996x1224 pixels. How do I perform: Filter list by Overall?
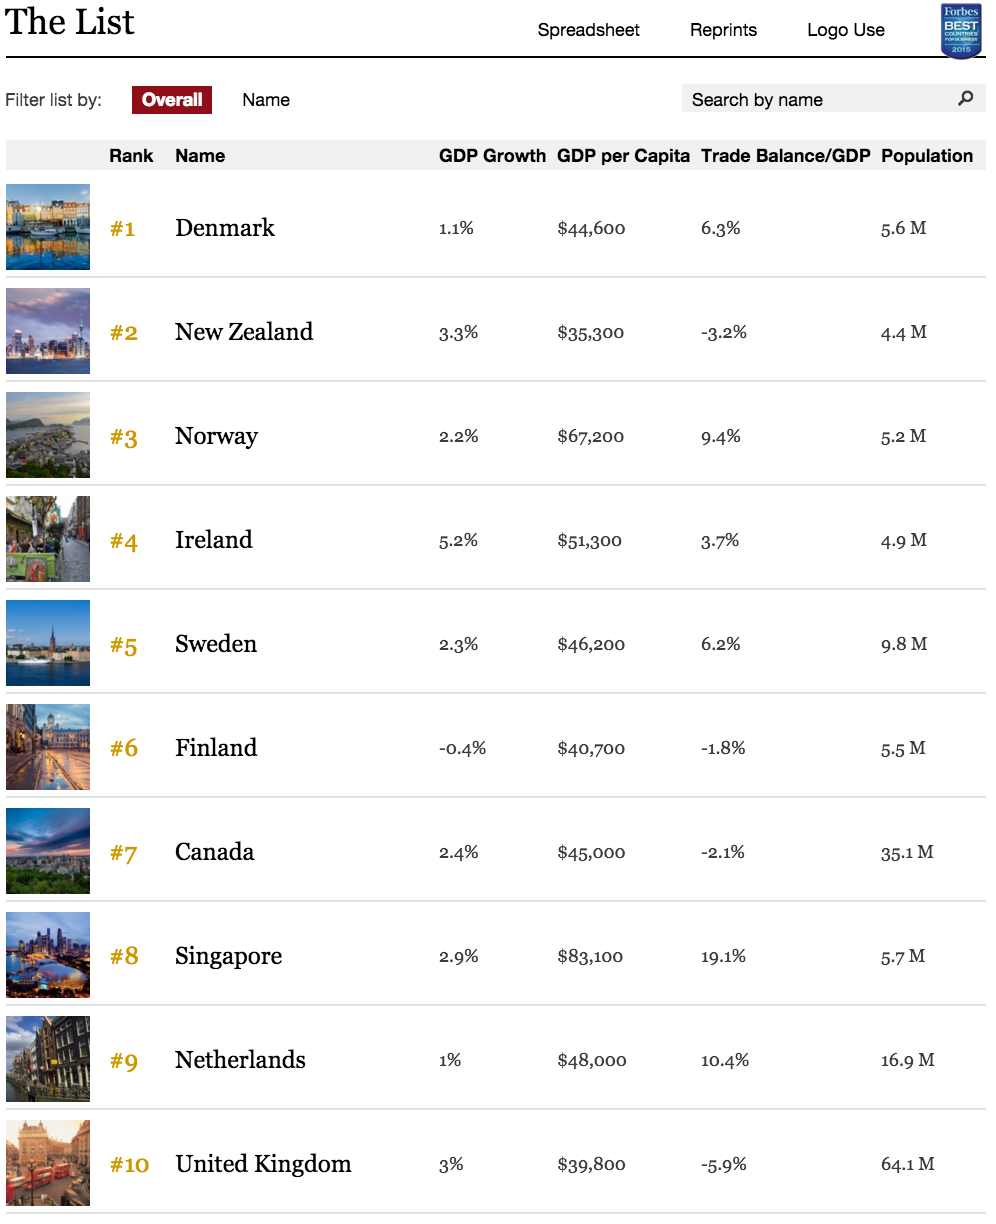tap(172, 100)
